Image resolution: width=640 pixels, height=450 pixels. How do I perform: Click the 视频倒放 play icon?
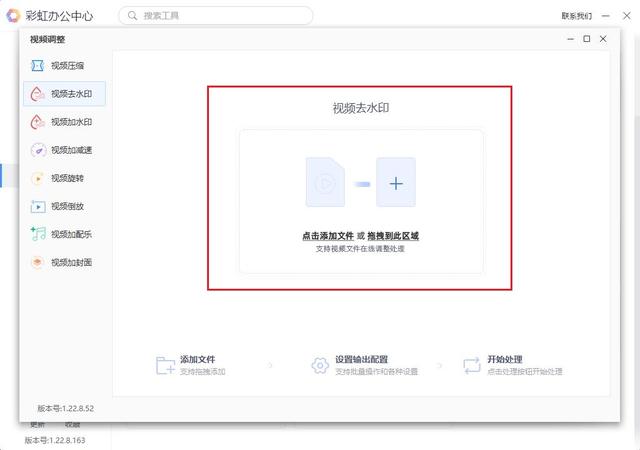pyautogui.click(x=38, y=207)
